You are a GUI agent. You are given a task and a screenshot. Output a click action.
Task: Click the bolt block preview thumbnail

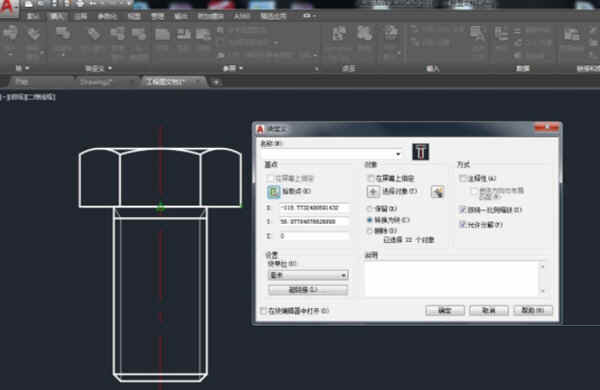[421, 152]
